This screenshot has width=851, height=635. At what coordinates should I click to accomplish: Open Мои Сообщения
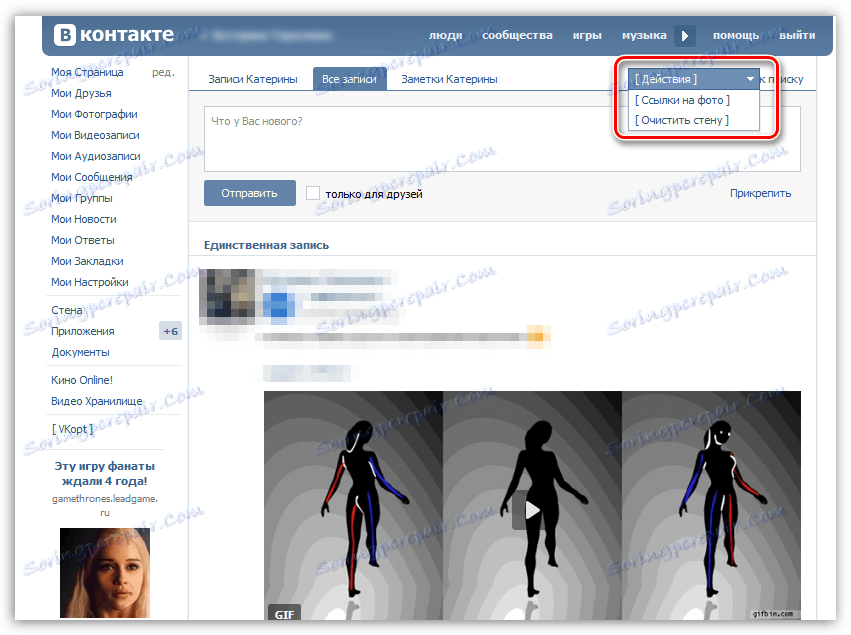[x=92, y=177]
